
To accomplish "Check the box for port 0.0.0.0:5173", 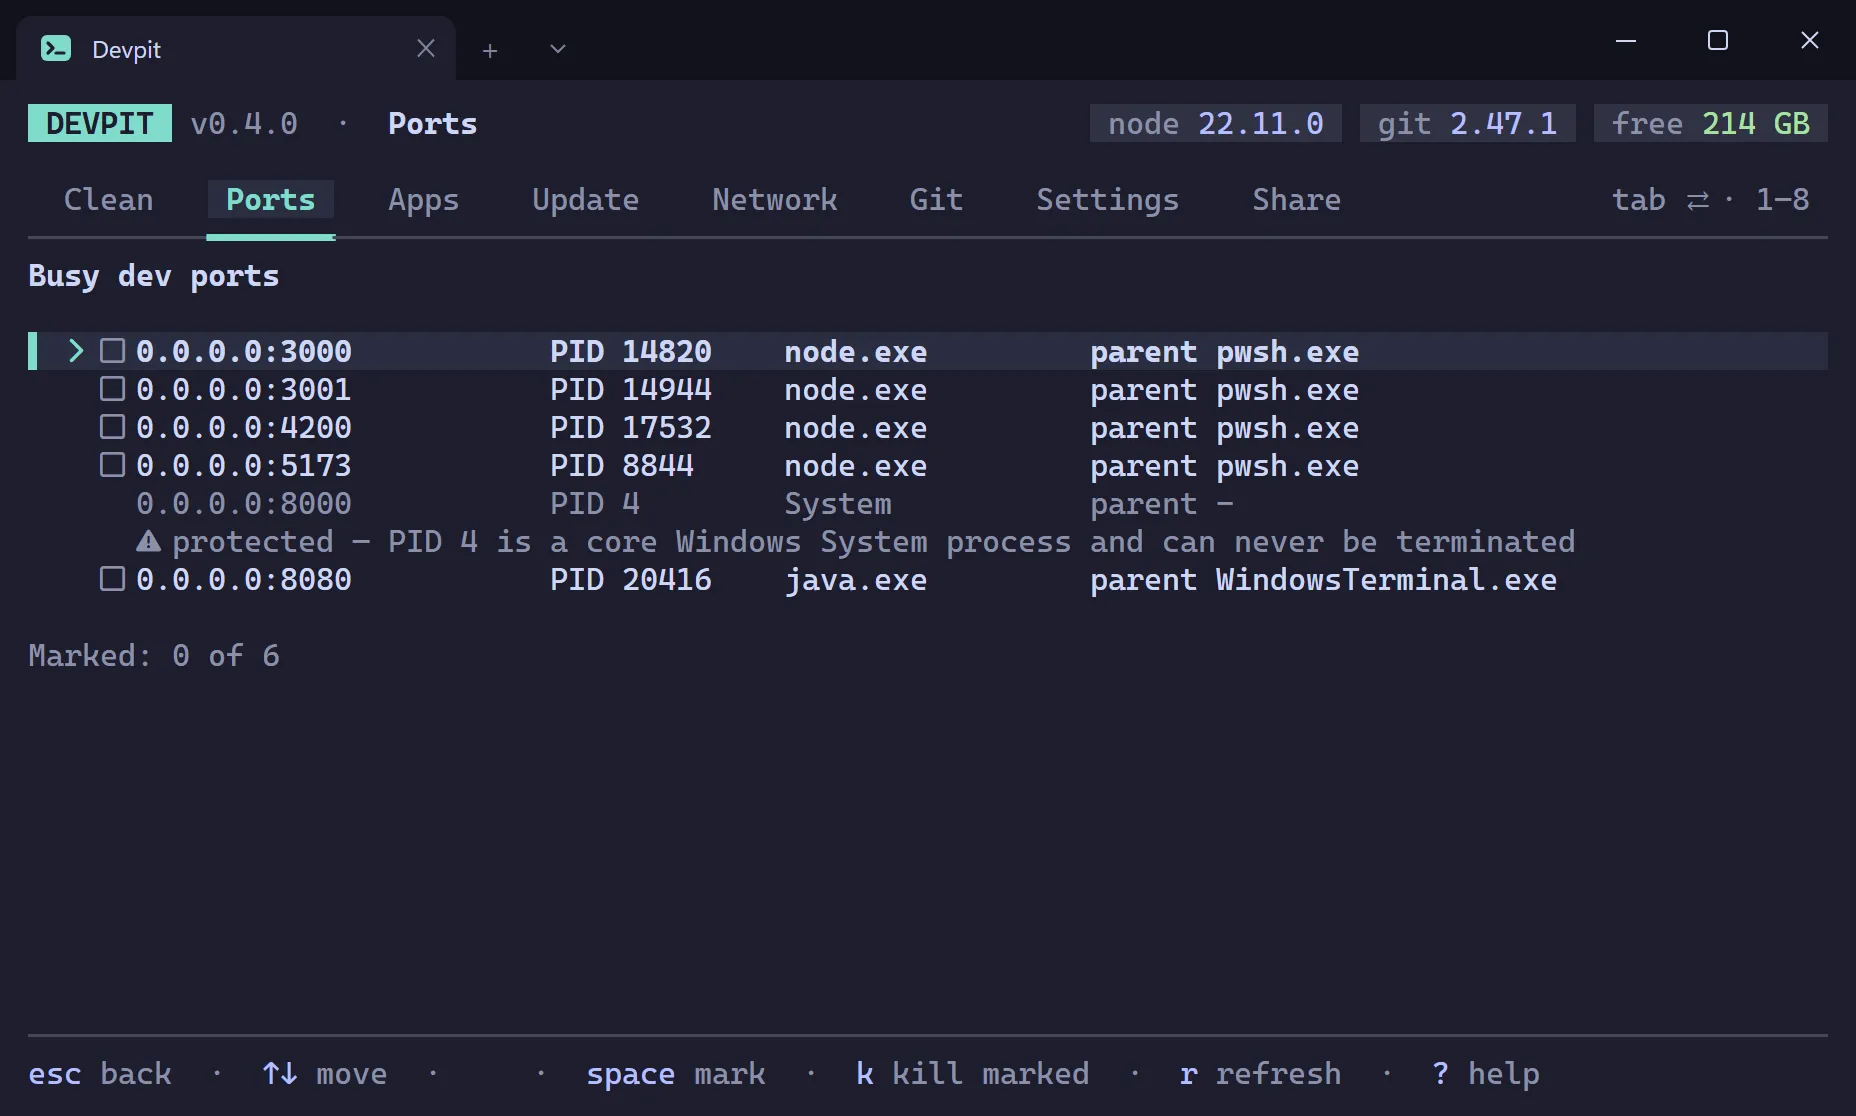I will (x=112, y=465).
